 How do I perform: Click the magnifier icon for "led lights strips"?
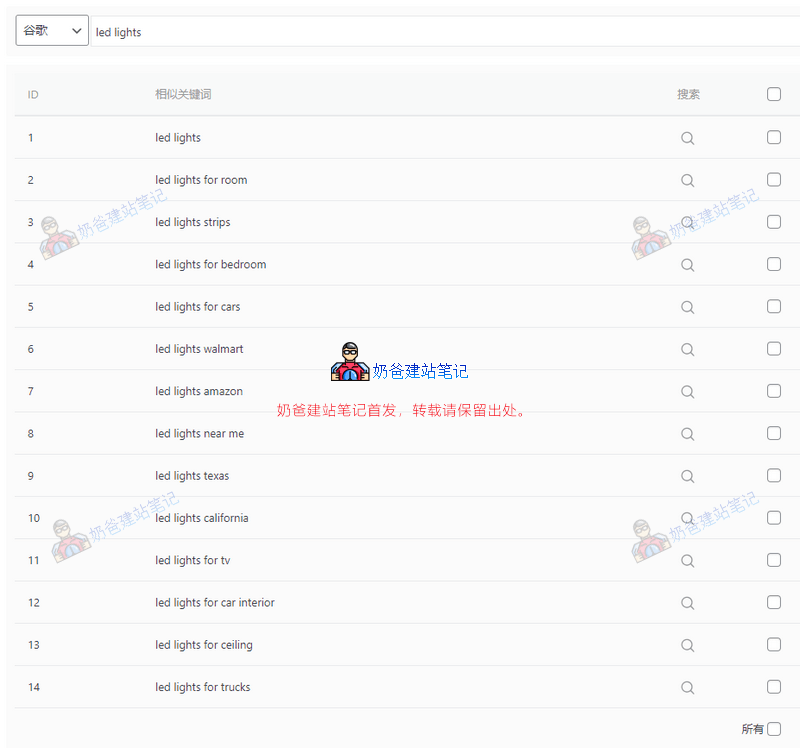[687, 222]
